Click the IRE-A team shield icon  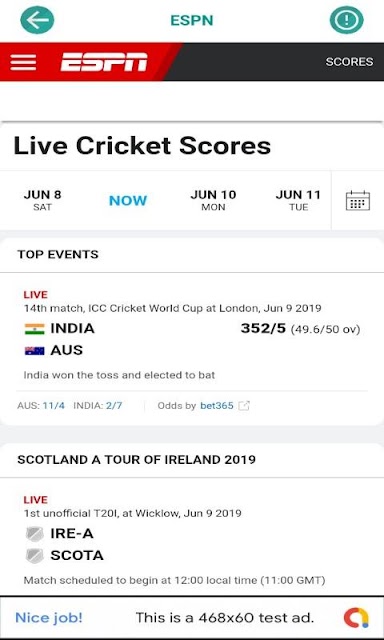point(34,534)
